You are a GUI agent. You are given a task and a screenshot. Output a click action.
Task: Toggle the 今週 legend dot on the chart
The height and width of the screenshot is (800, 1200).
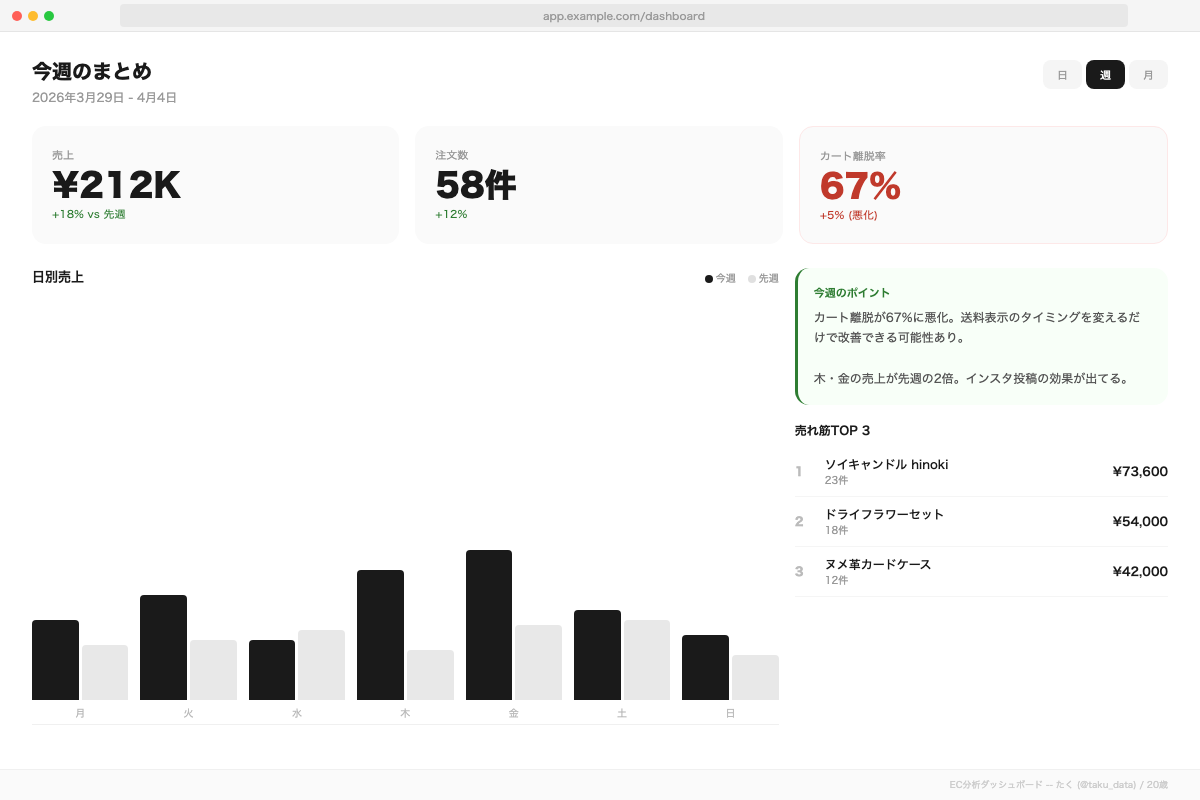709,279
